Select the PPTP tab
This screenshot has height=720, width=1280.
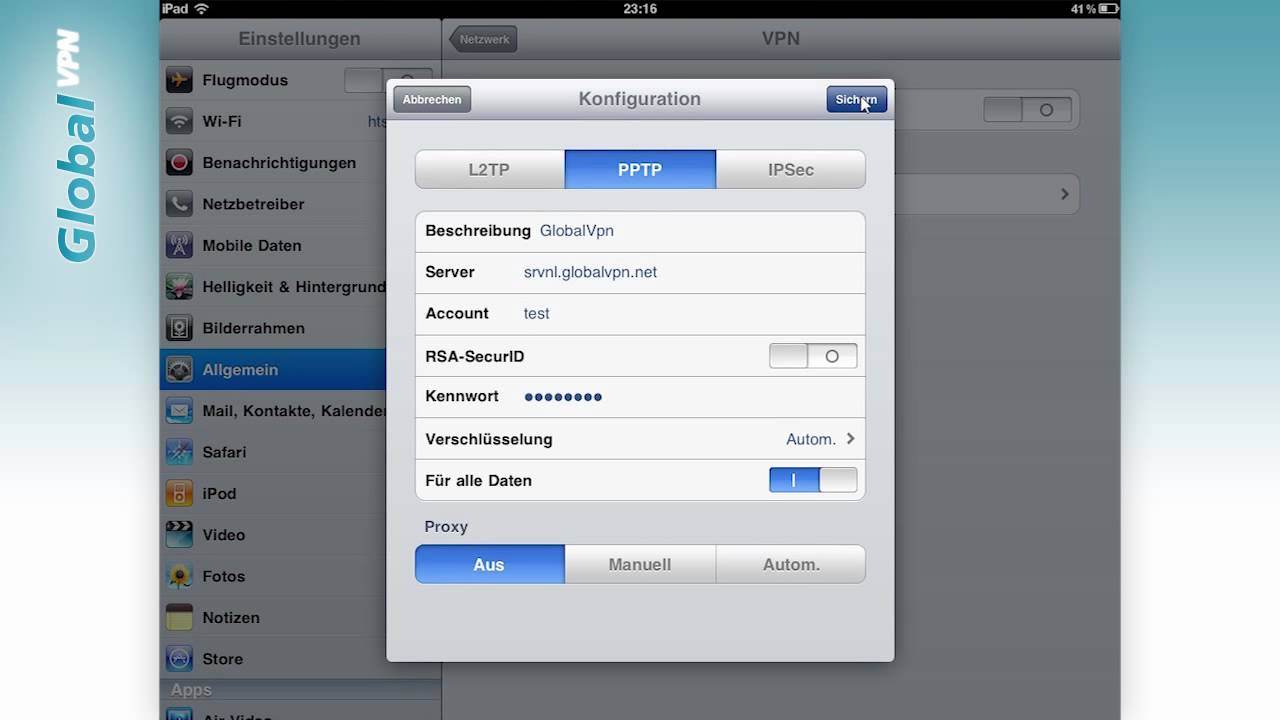640,170
